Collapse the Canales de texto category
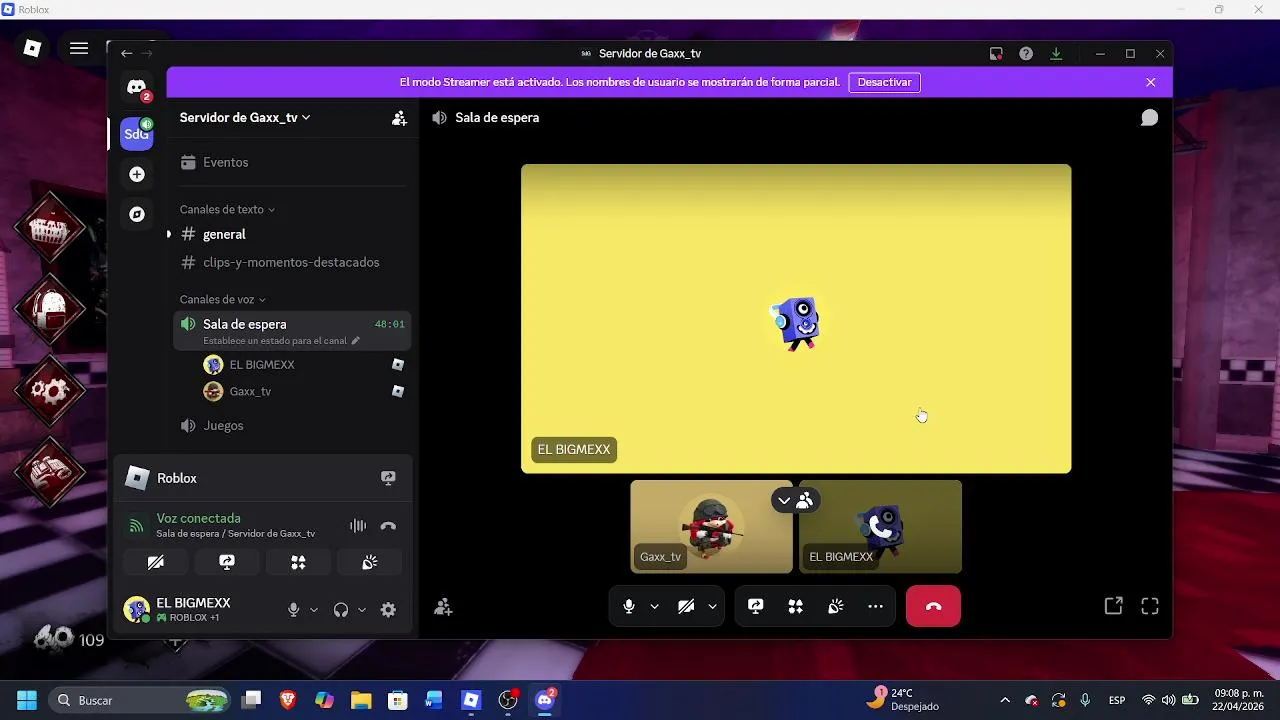Screen dimensions: 1280x720 point(227,210)
